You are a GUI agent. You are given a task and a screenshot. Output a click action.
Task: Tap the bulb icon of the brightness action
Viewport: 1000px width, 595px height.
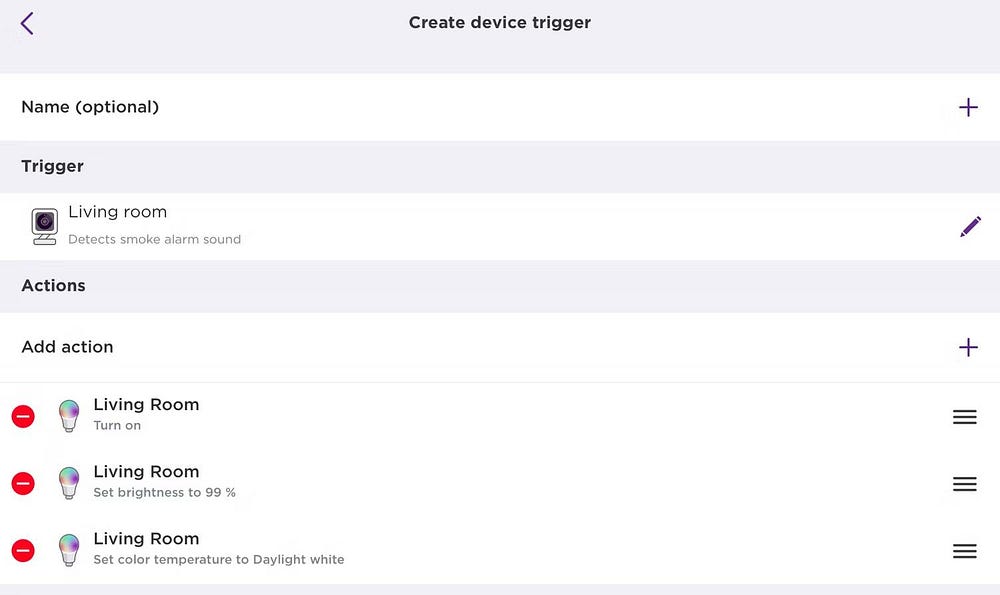click(69, 483)
